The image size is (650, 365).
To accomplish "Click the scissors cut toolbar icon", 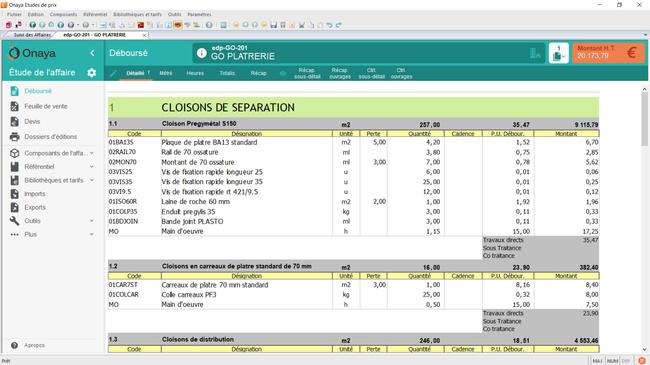I will point(301,25).
